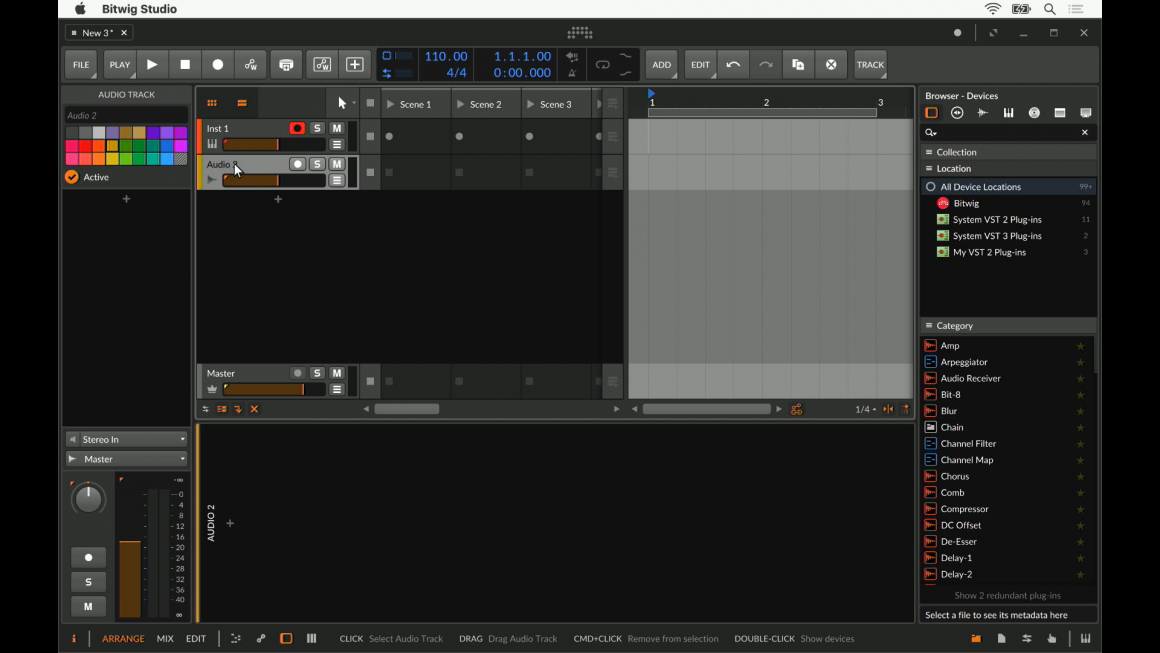Image resolution: width=1160 pixels, height=653 pixels.
Task: Solo the Audio 2 track
Action: 317,164
